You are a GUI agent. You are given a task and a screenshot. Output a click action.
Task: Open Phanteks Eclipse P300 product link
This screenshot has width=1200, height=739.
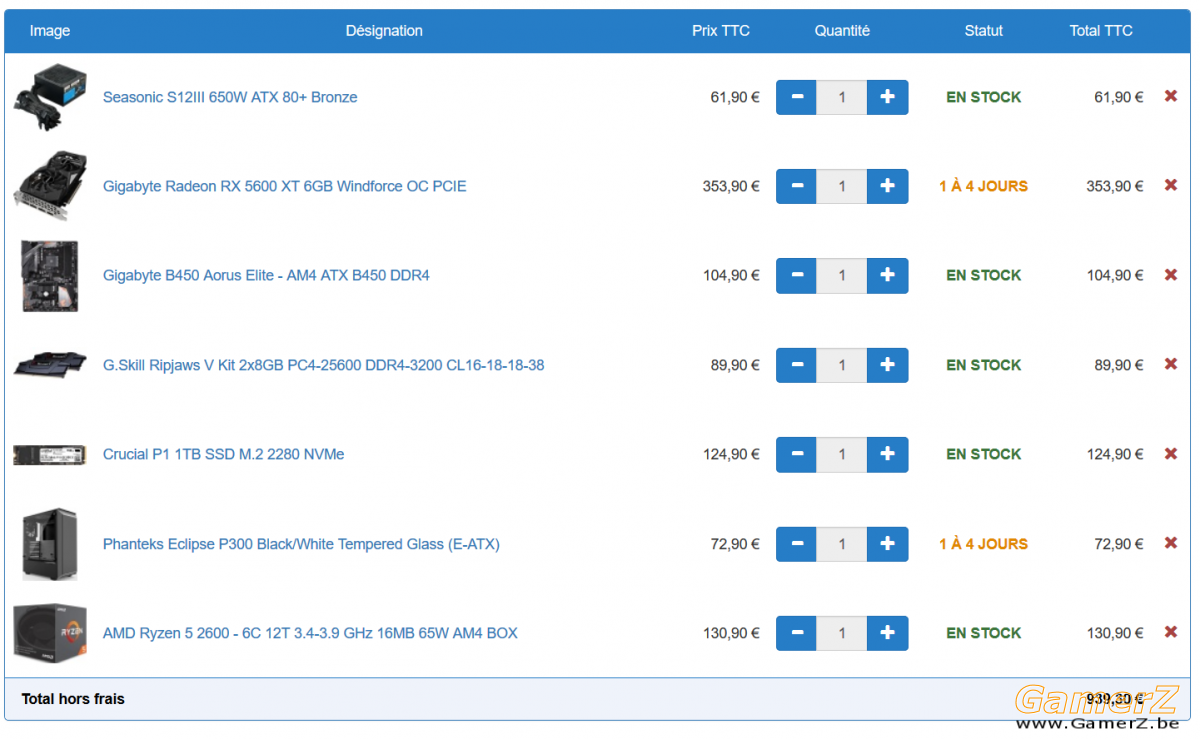click(301, 544)
